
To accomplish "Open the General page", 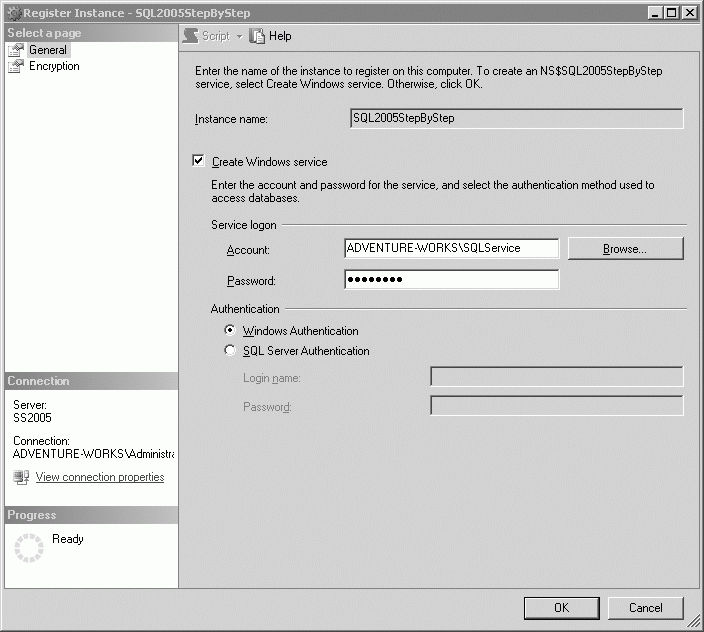I will coord(48,50).
